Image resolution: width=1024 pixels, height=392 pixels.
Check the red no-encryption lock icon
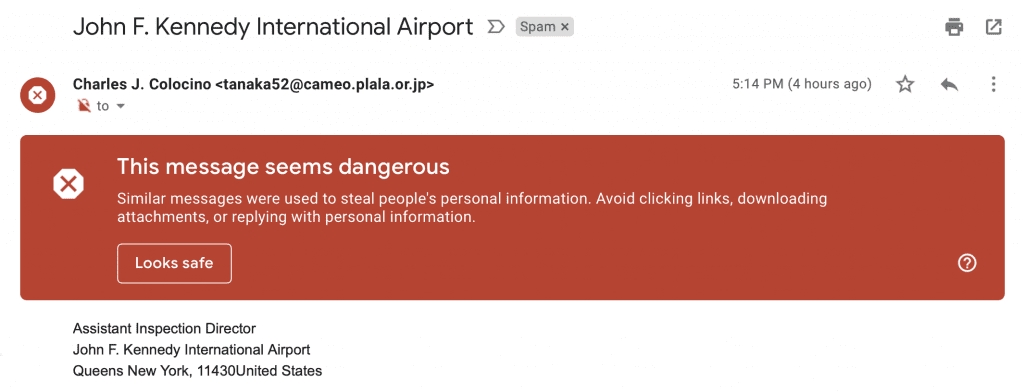[84, 106]
